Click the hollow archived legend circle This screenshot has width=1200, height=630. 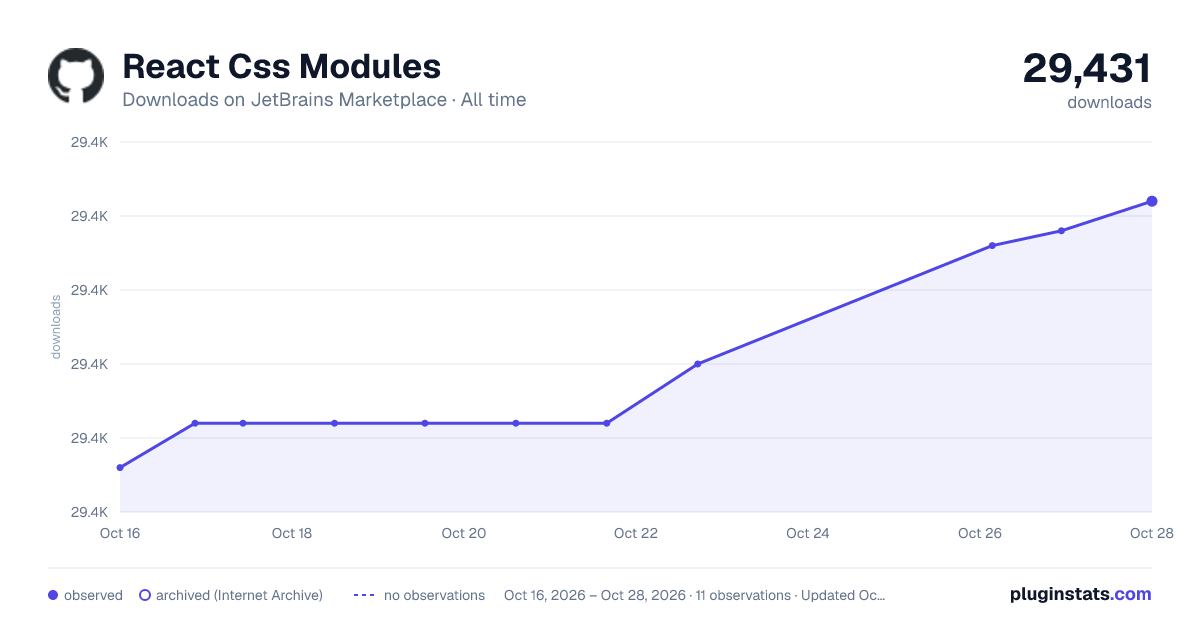click(x=144, y=595)
